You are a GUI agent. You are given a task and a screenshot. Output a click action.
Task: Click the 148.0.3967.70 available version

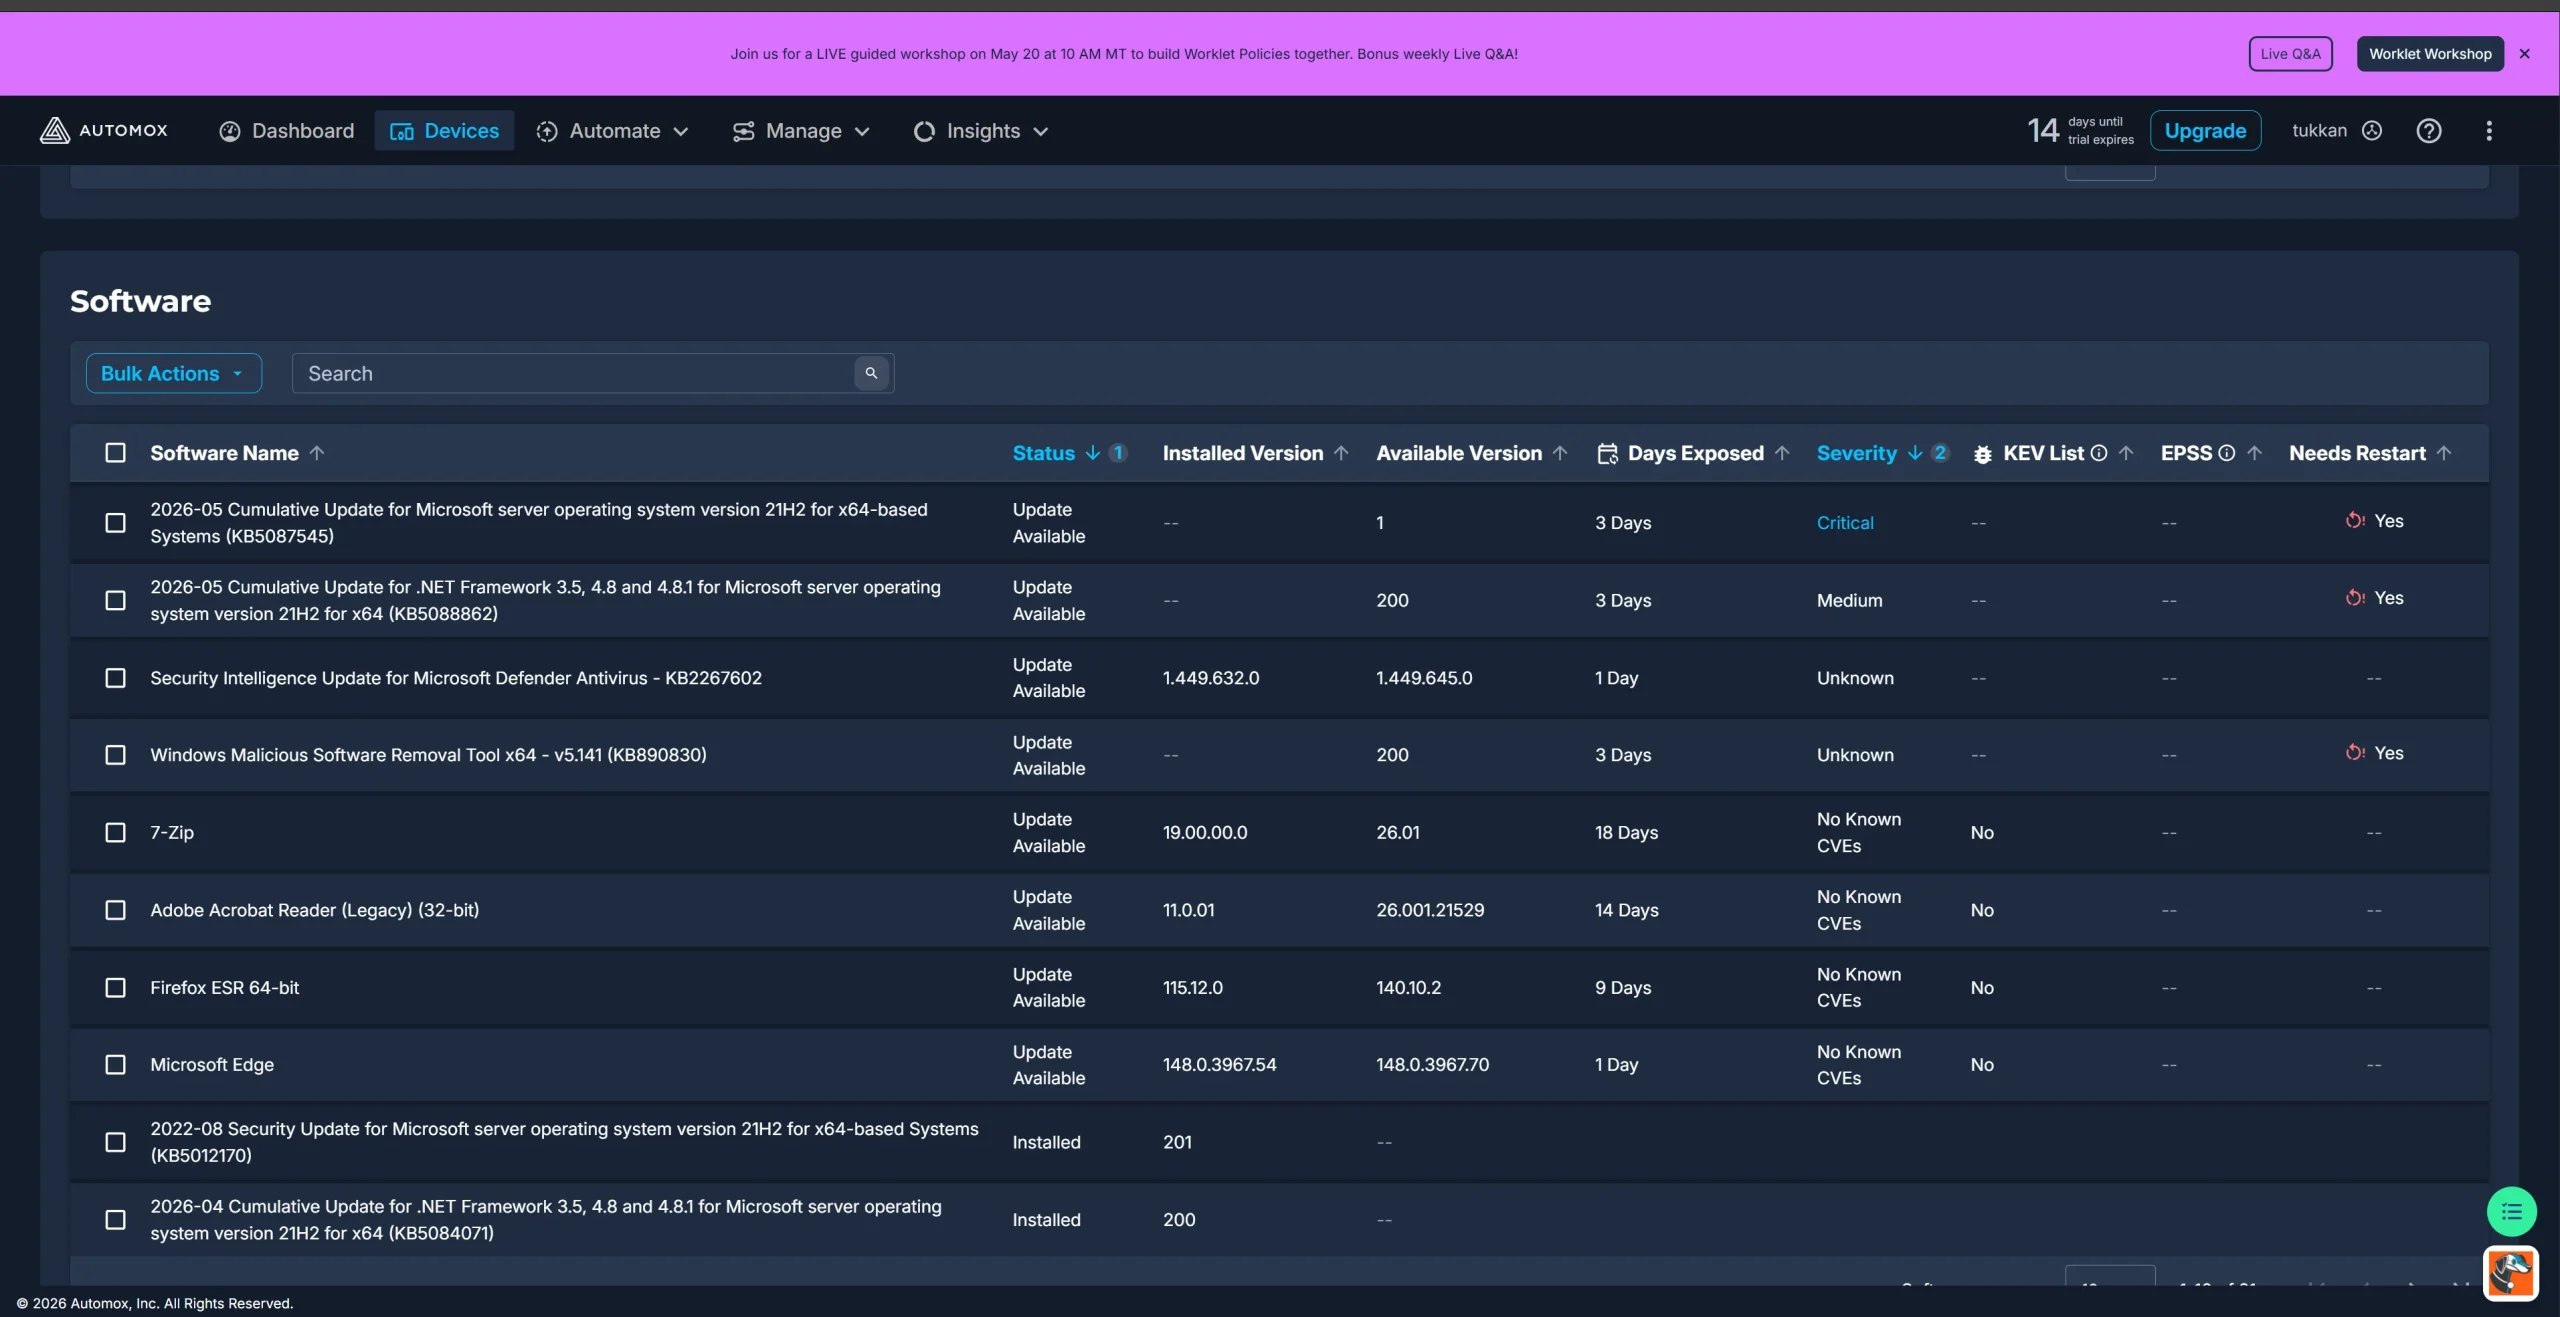click(1432, 1065)
